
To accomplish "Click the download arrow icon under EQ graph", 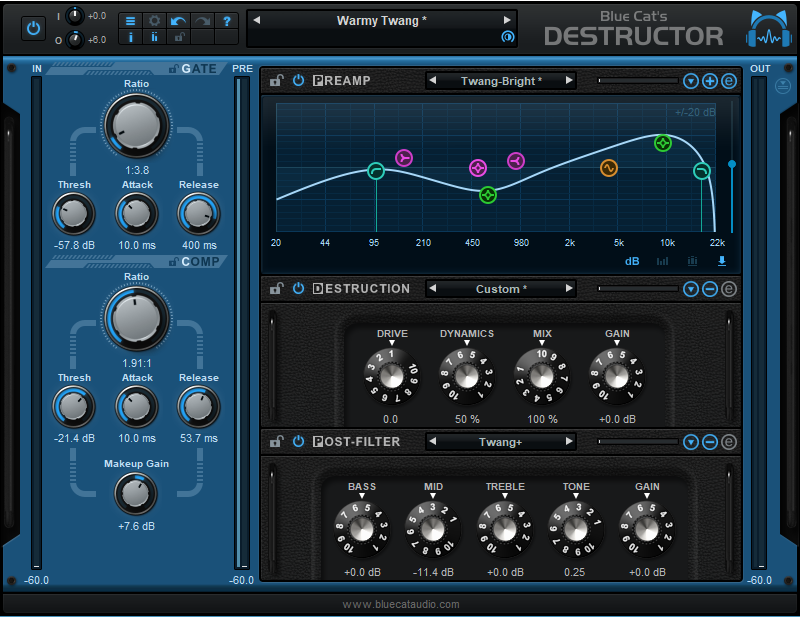I will point(722,261).
